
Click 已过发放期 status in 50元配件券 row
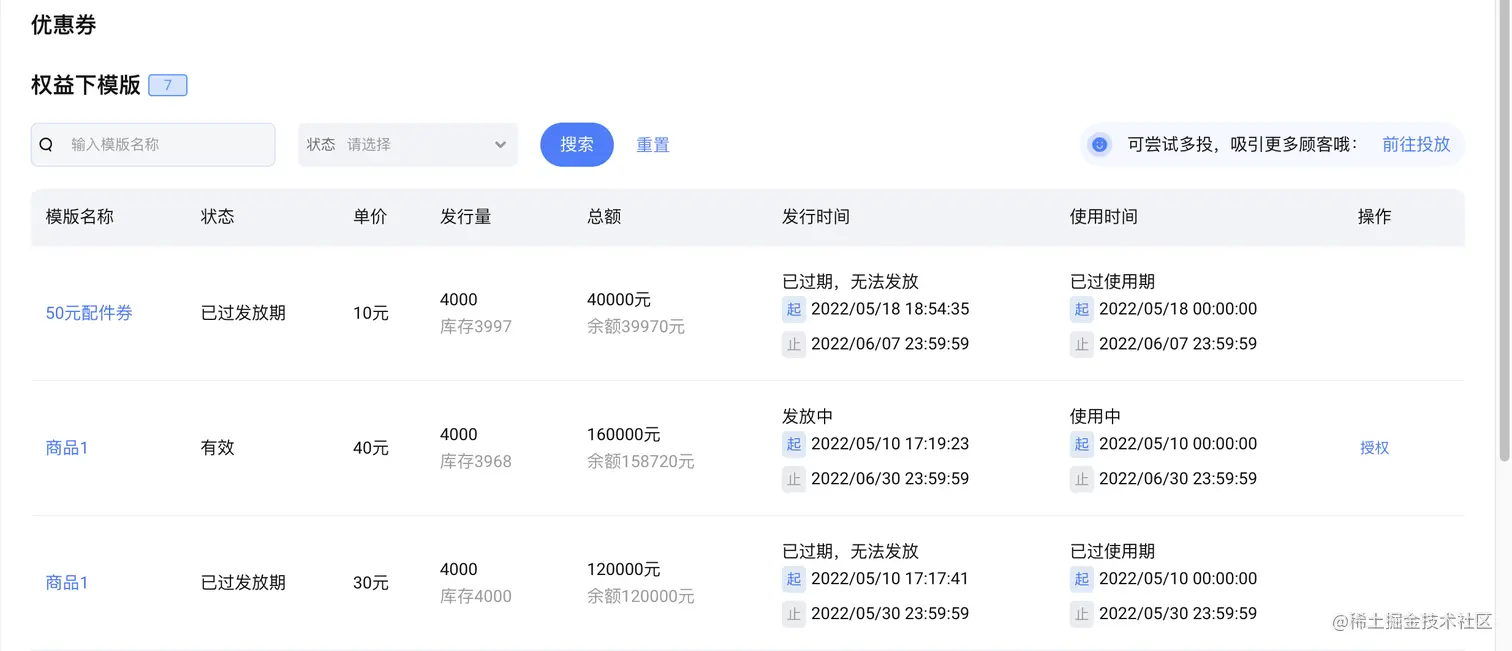pyautogui.click(x=243, y=313)
